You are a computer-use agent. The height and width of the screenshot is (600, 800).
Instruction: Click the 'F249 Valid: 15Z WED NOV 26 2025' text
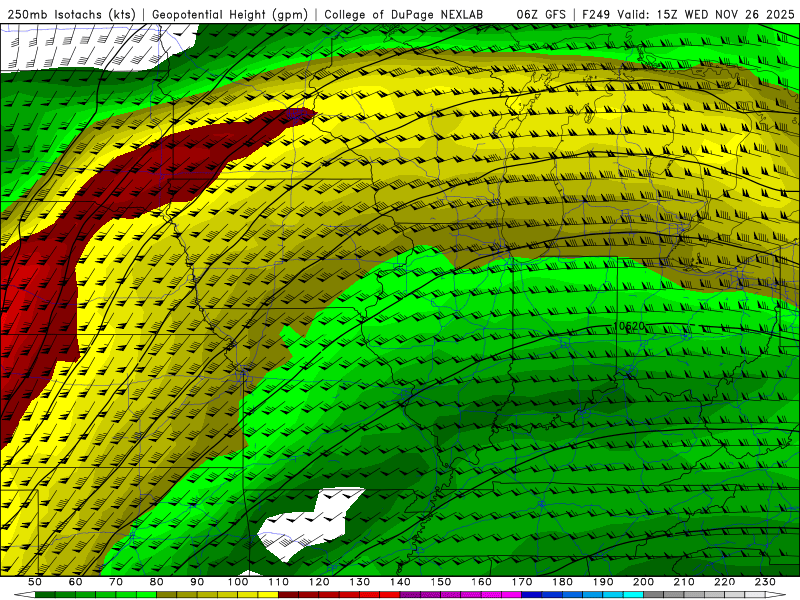click(x=688, y=14)
